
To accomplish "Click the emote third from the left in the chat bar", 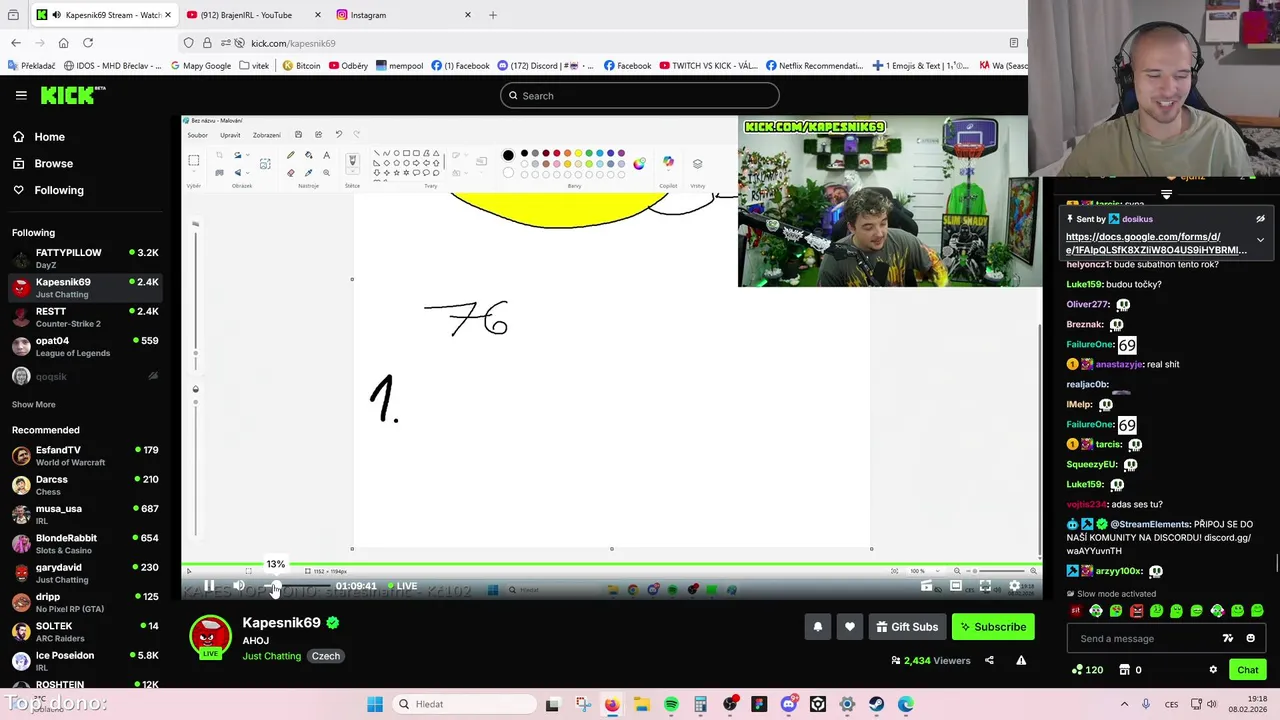I will tap(1117, 611).
